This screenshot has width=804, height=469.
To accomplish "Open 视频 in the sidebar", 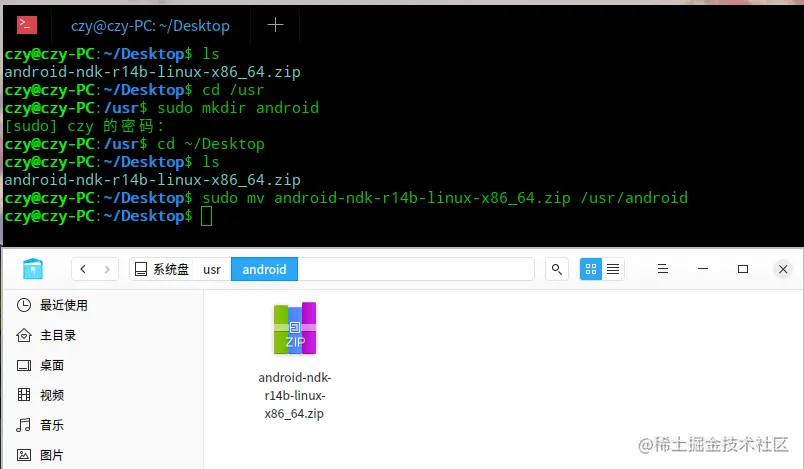I will (41, 395).
